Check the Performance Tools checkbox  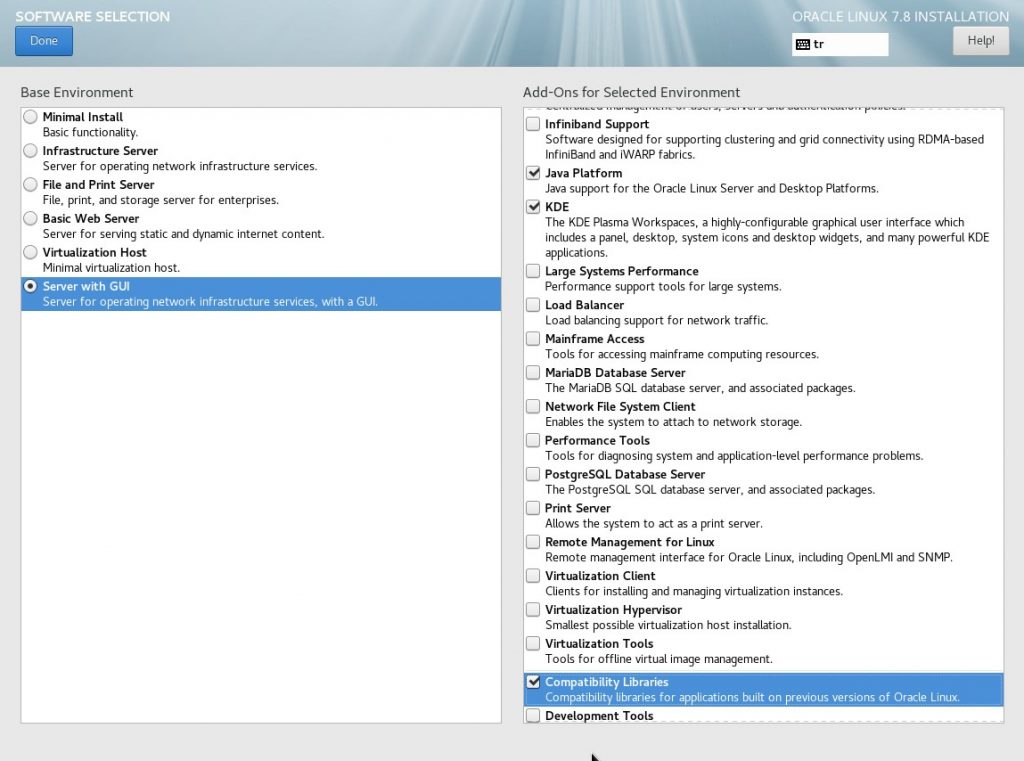click(534, 440)
